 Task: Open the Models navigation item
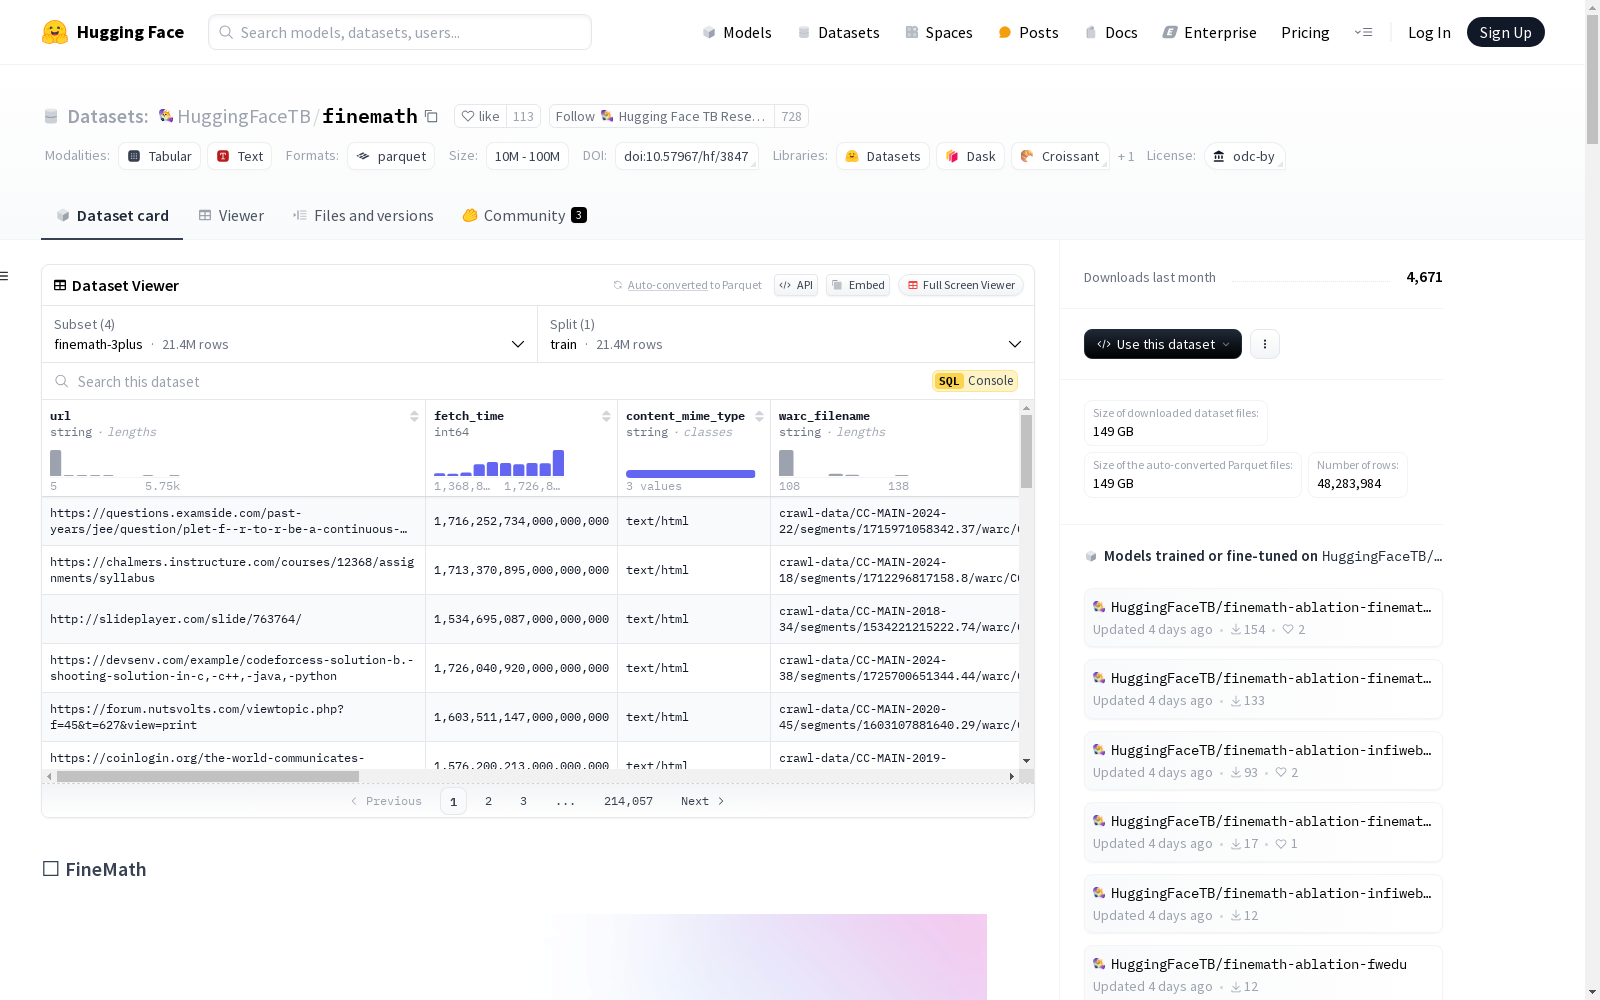click(x=737, y=32)
